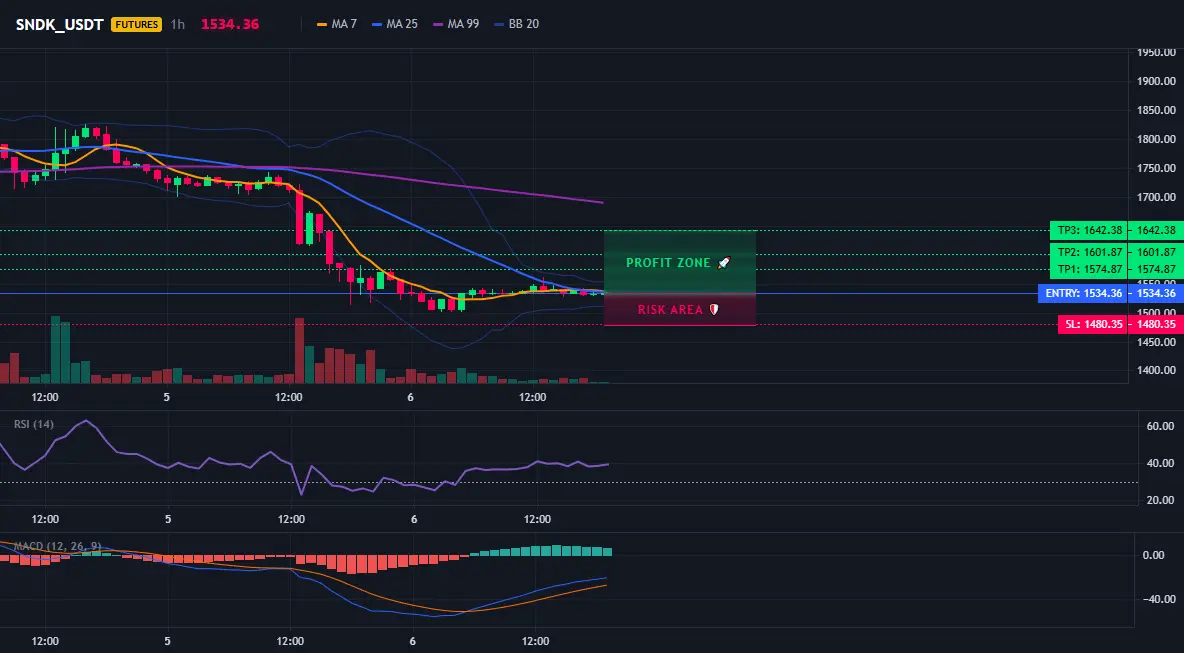Toggle the BB 20 legend entry
The image size is (1184, 653).
(516, 24)
